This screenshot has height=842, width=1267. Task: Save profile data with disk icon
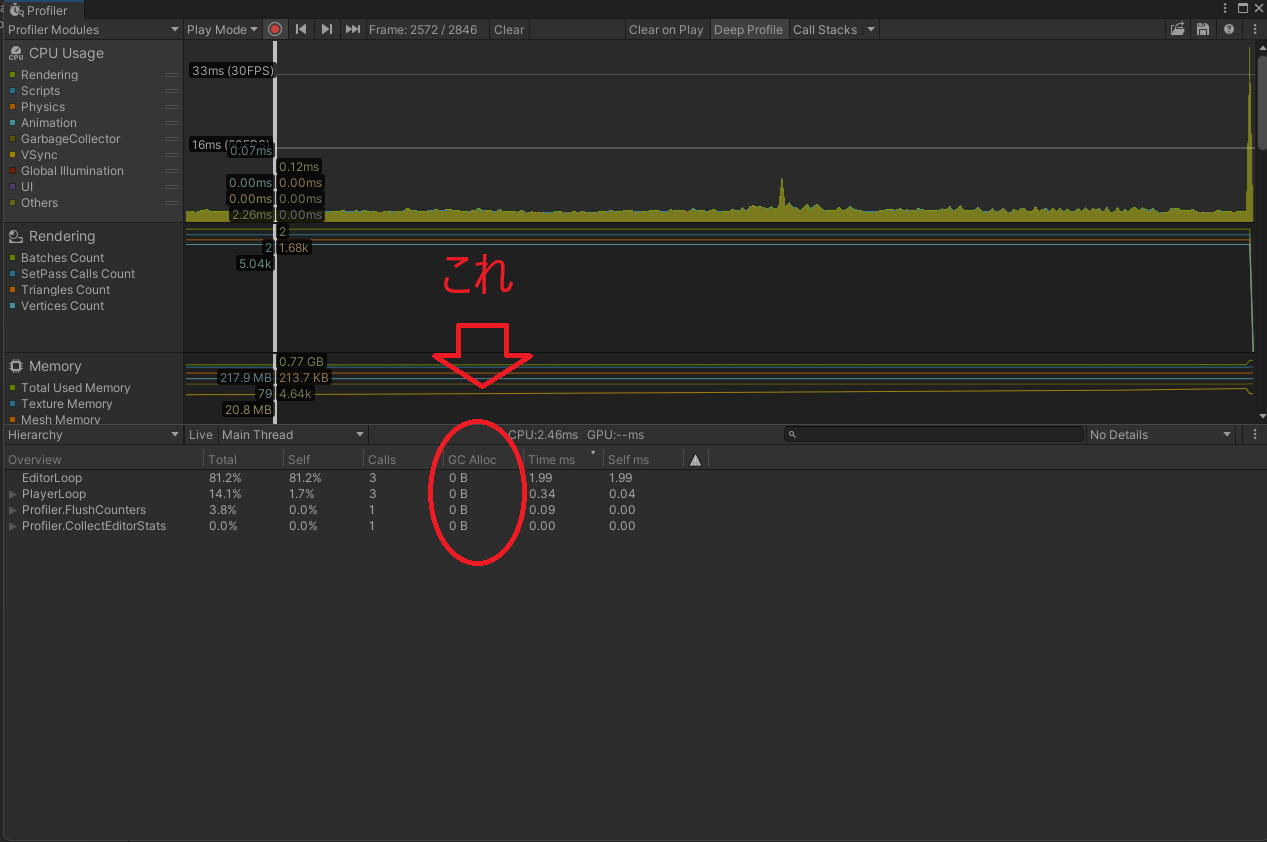(1202, 29)
